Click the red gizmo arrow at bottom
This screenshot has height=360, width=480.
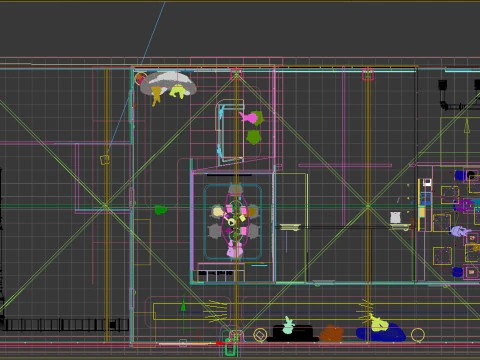click(x=219, y=343)
